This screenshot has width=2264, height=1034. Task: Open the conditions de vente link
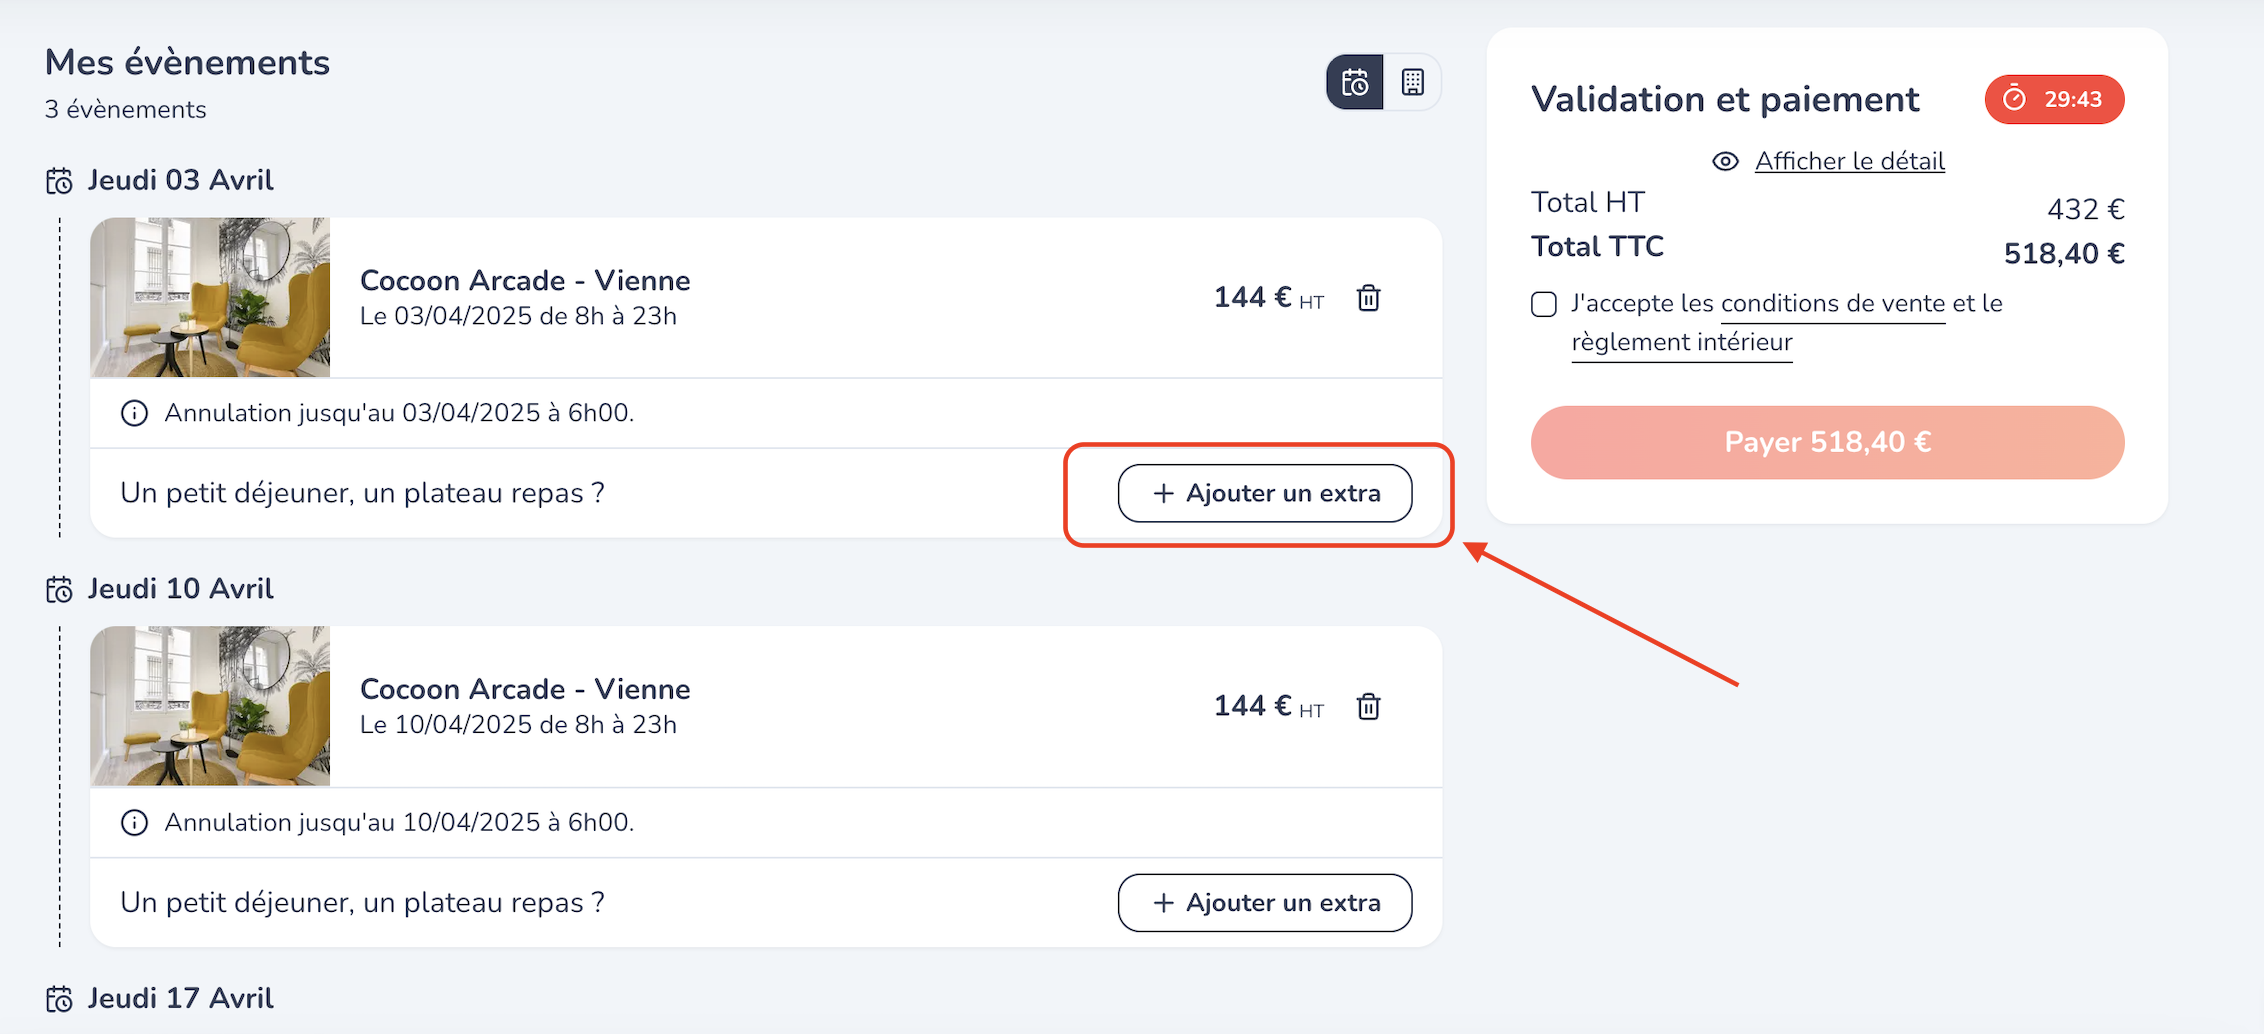click(1832, 304)
